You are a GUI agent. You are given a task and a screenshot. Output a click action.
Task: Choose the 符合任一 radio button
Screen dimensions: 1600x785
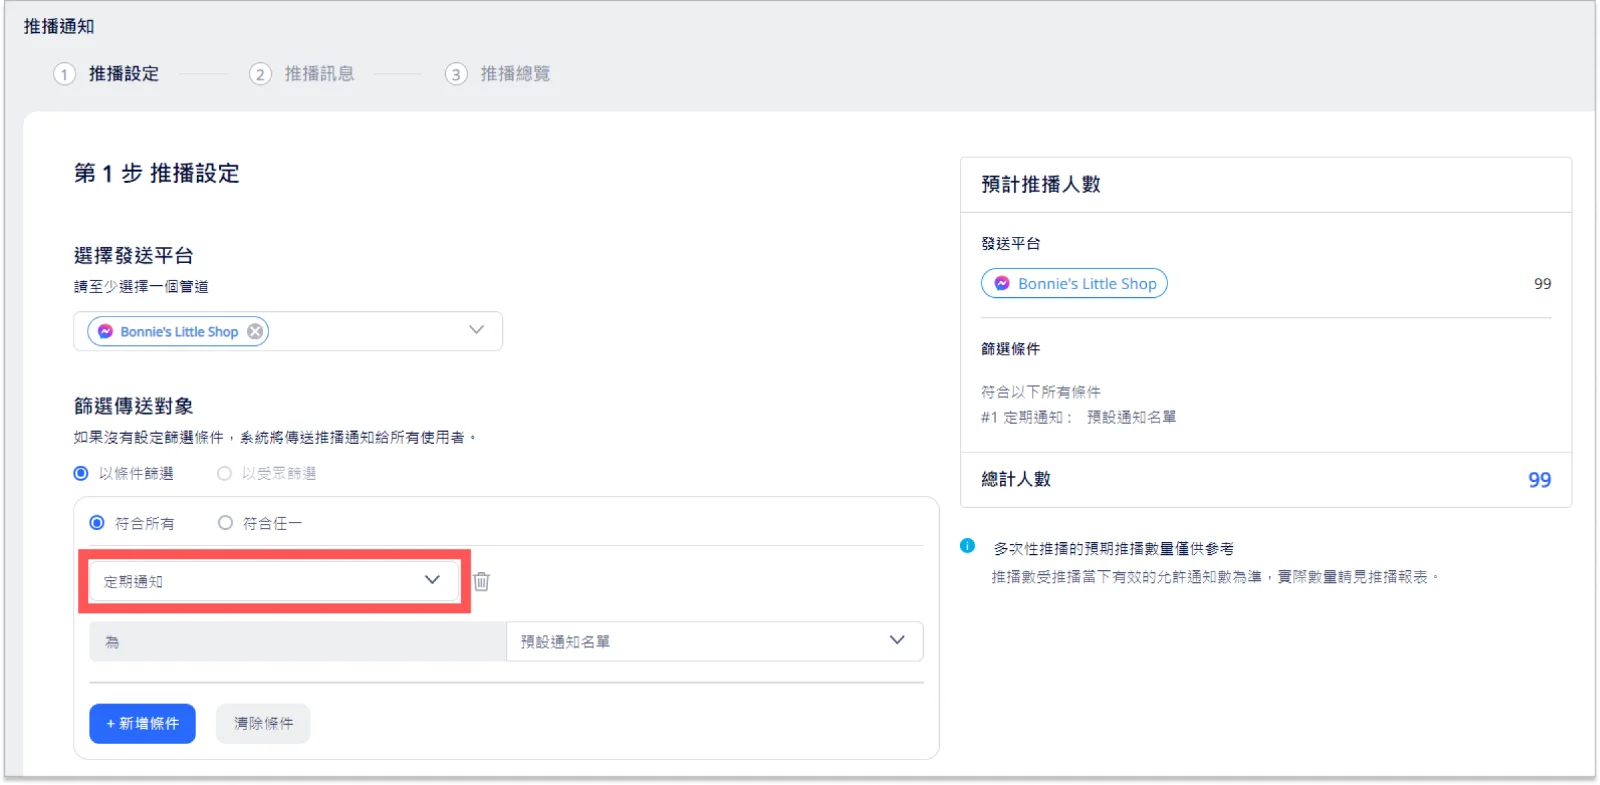pyautogui.click(x=225, y=523)
